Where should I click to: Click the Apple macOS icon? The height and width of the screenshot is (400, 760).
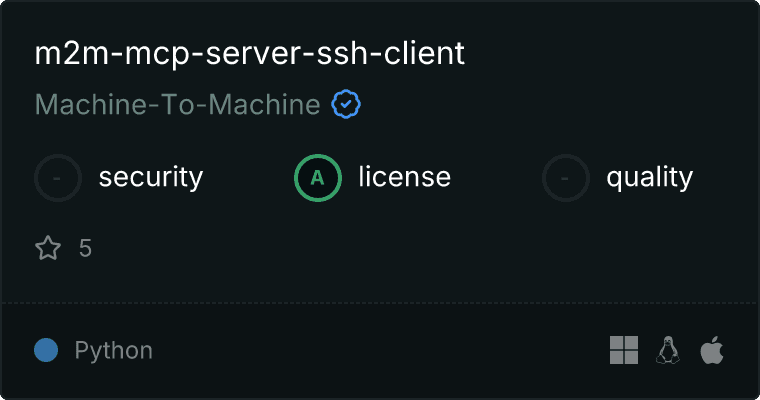point(712,350)
